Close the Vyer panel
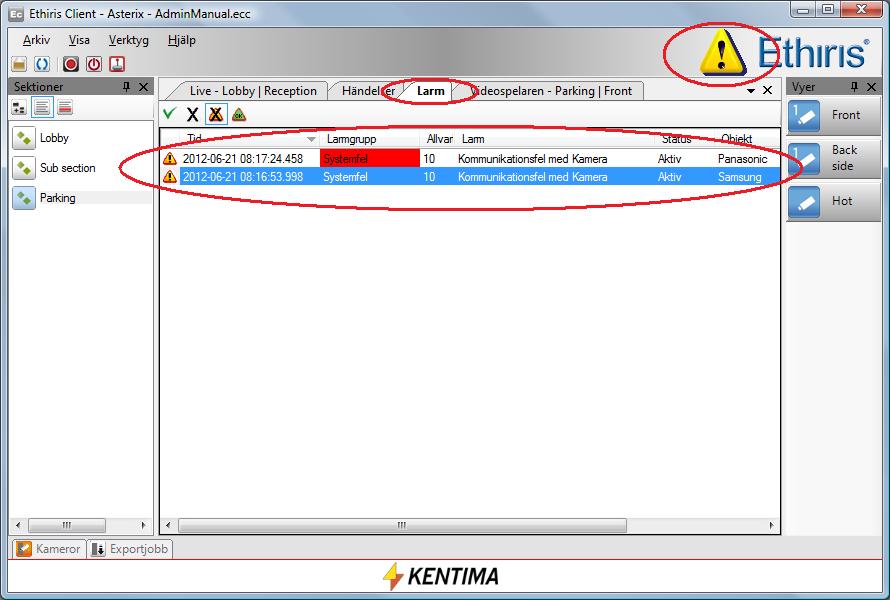The height and width of the screenshot is (600, 890). [x=872, y=86]
